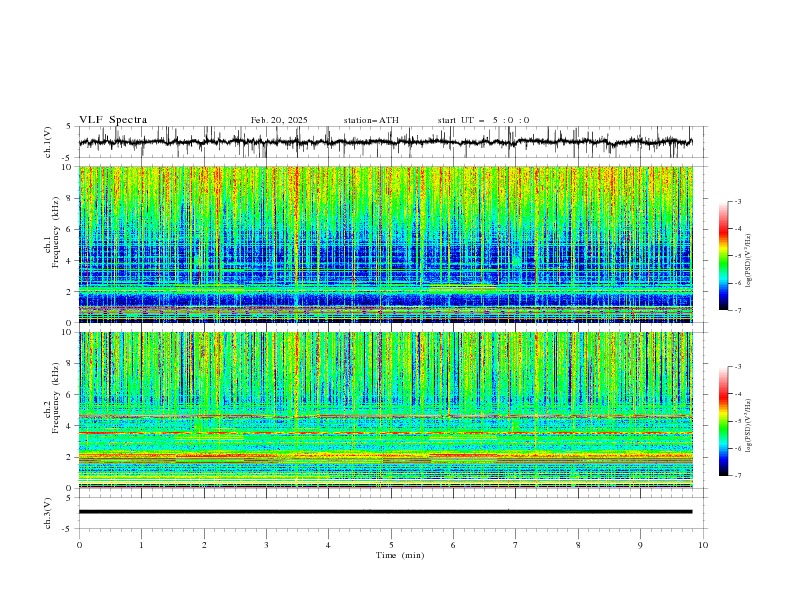Click the ch.1 spectrogram plot area
The height and width of the screenshot is (612, 792).
[385, 244]
